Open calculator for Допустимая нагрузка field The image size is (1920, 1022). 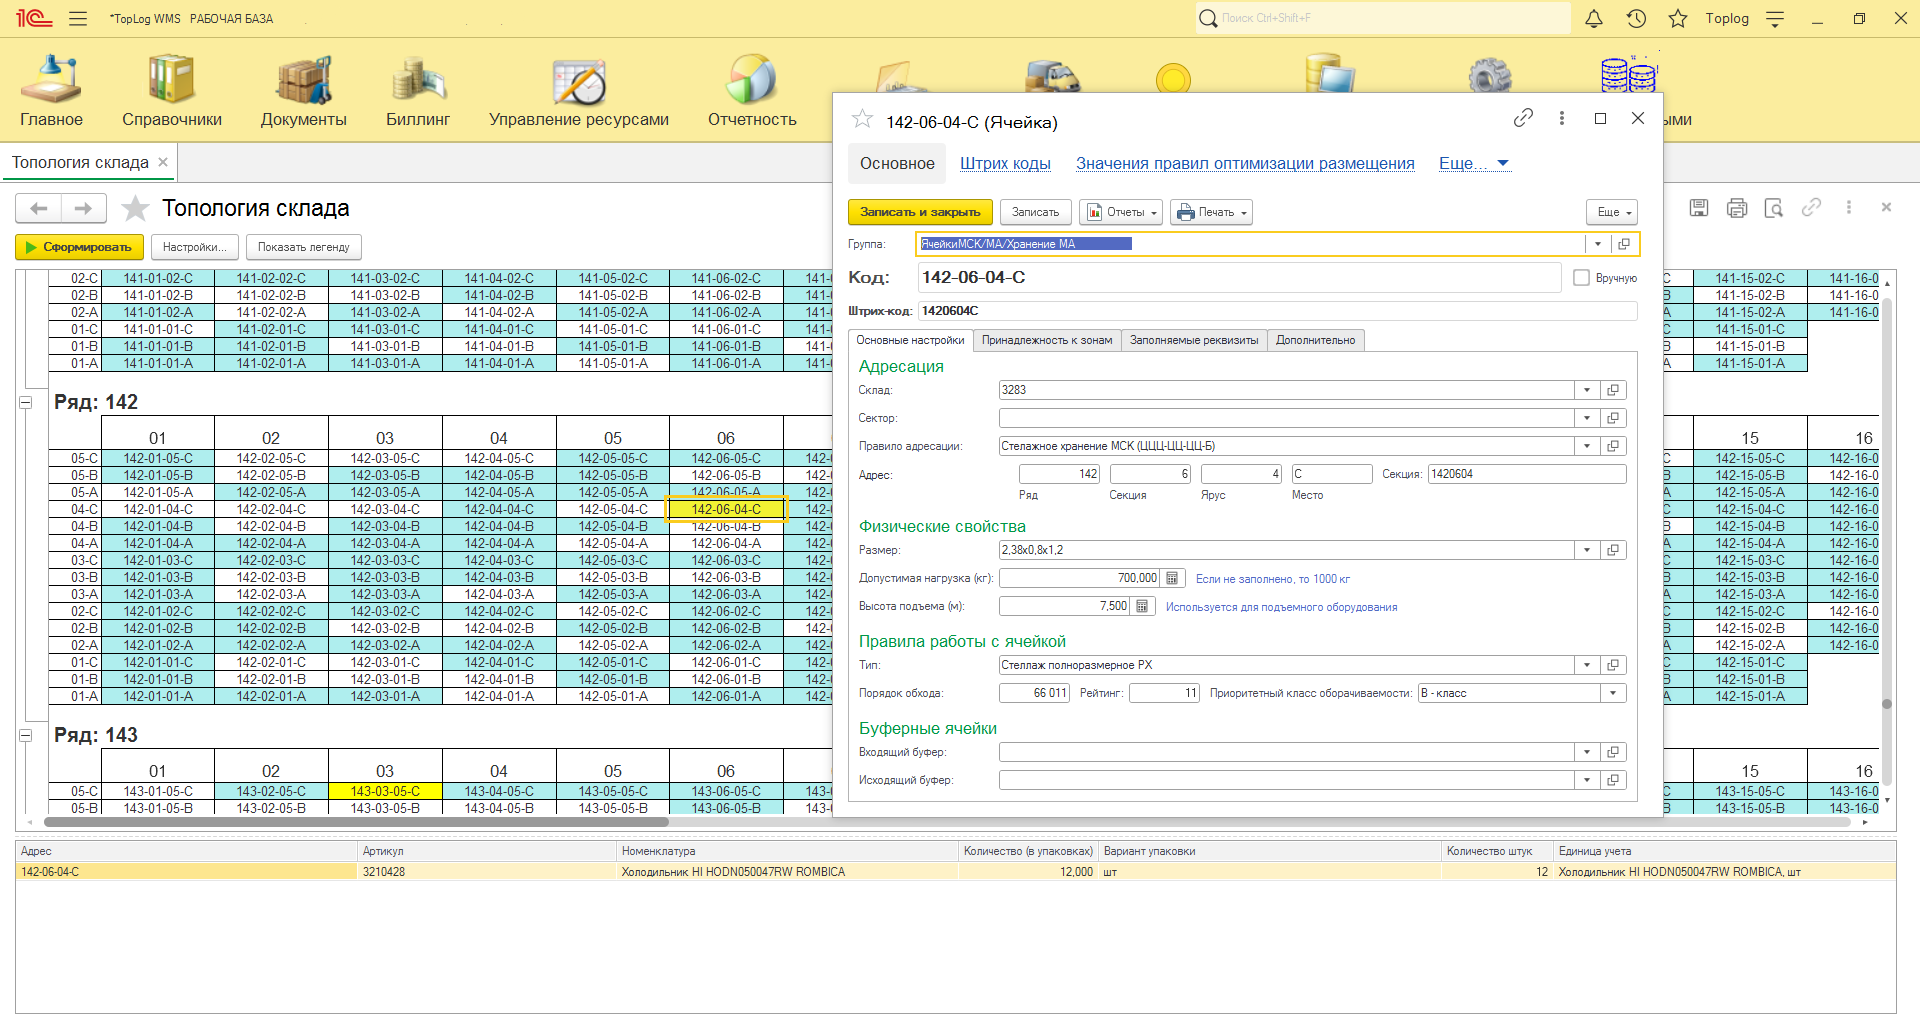click(1173, 578)
